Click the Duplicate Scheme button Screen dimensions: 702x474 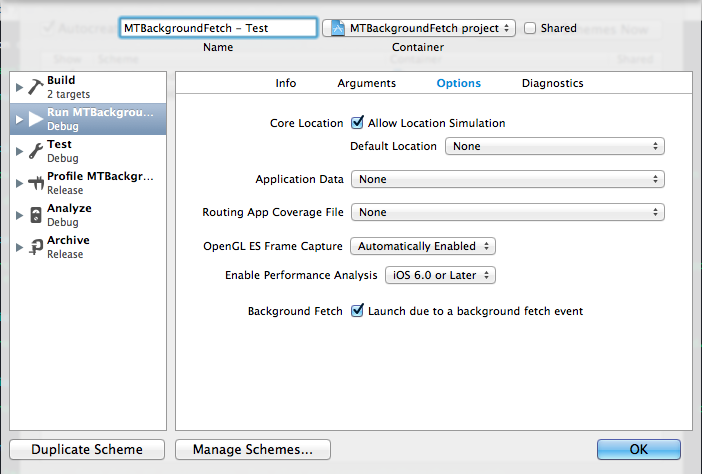(x=87, y=449)
